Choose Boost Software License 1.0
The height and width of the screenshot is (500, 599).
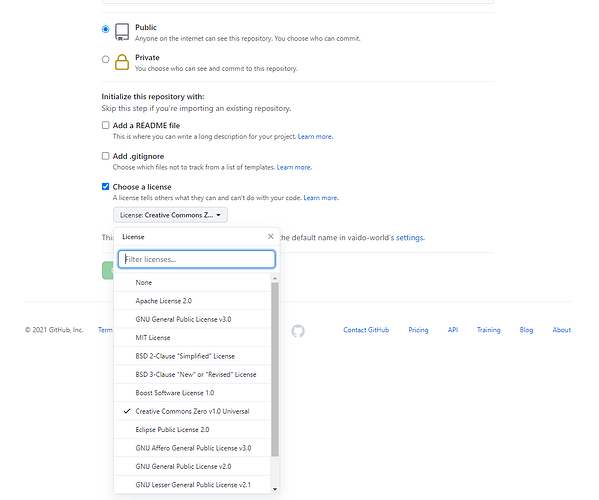point(192,393)
